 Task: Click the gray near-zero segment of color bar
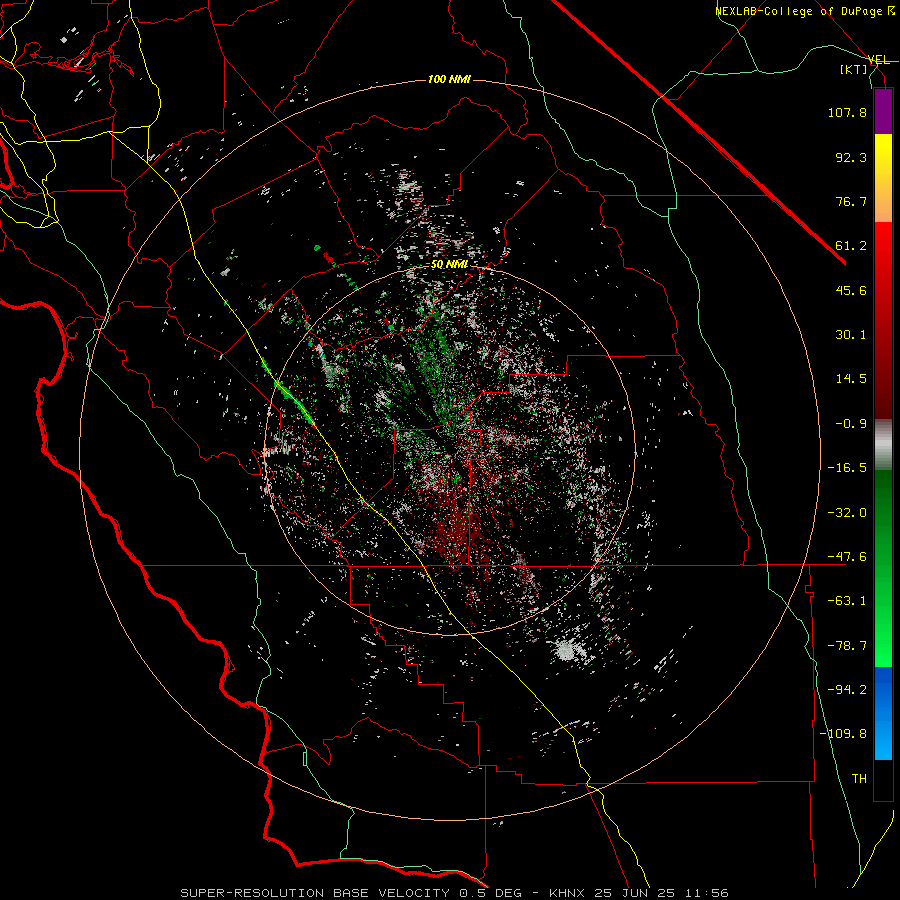coord(883,444)
